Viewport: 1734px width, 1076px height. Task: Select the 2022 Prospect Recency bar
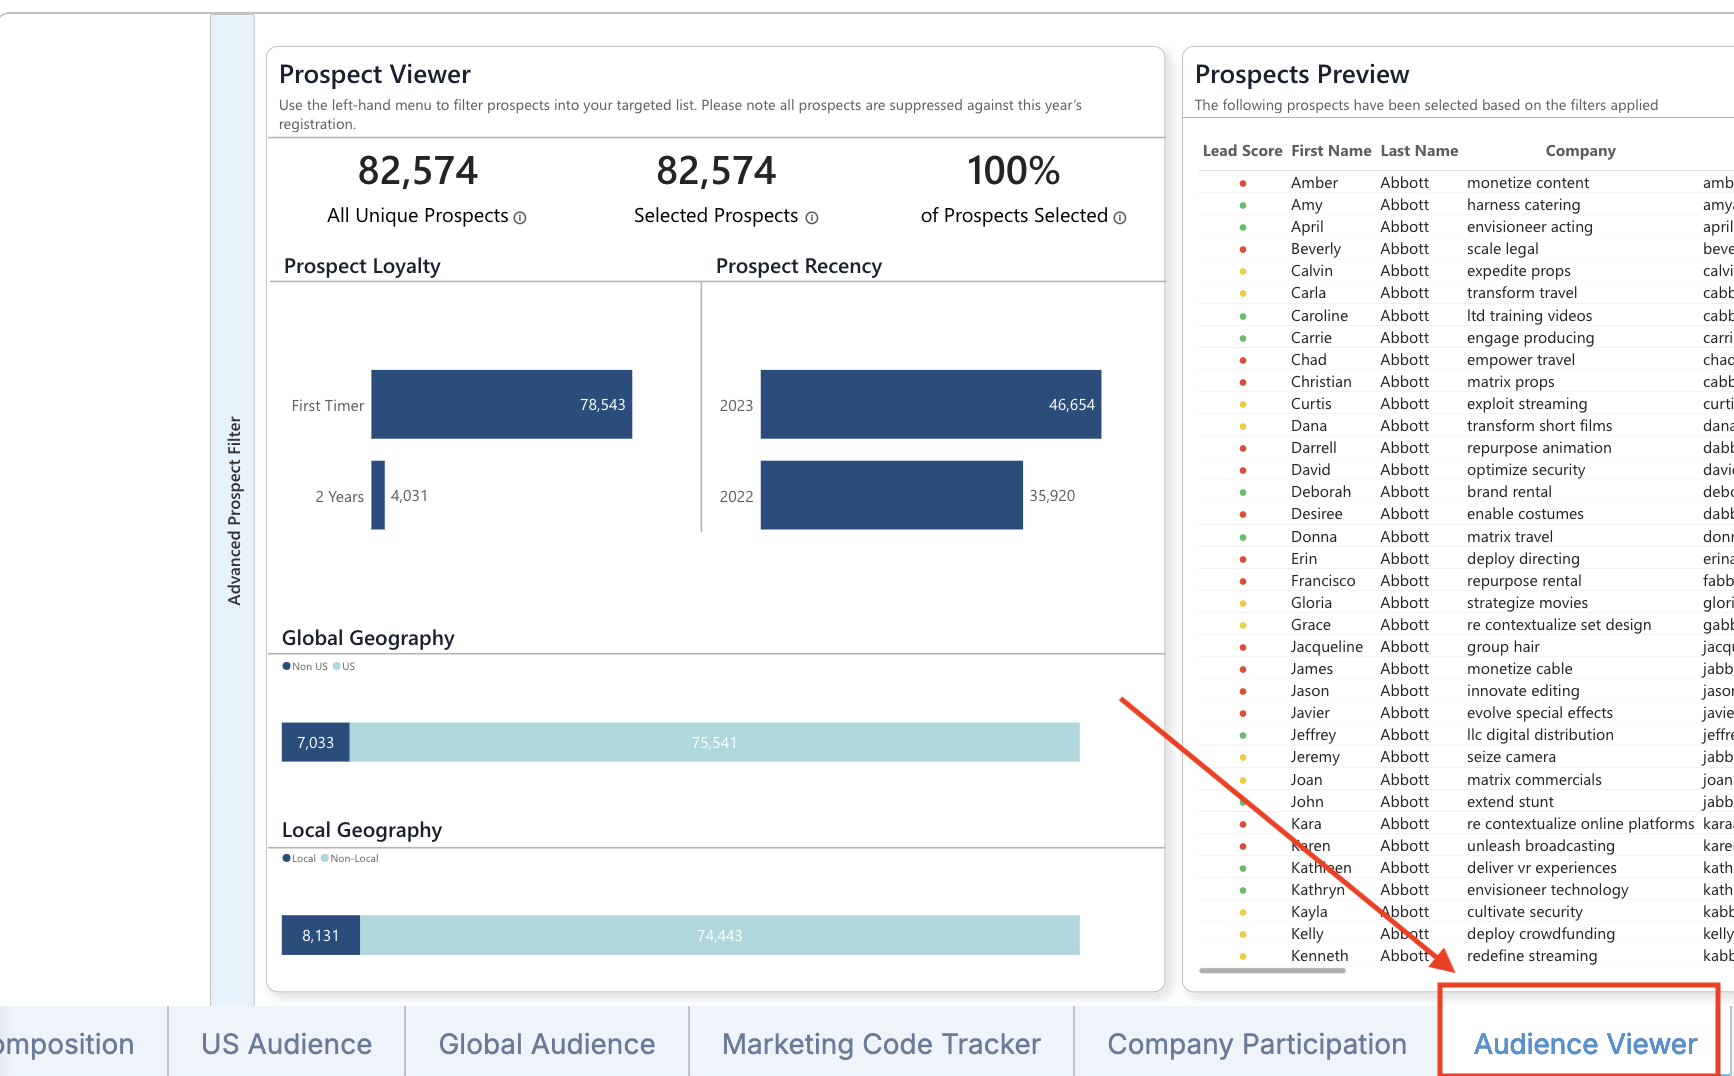pyautogui.click(x=891, y=495)
